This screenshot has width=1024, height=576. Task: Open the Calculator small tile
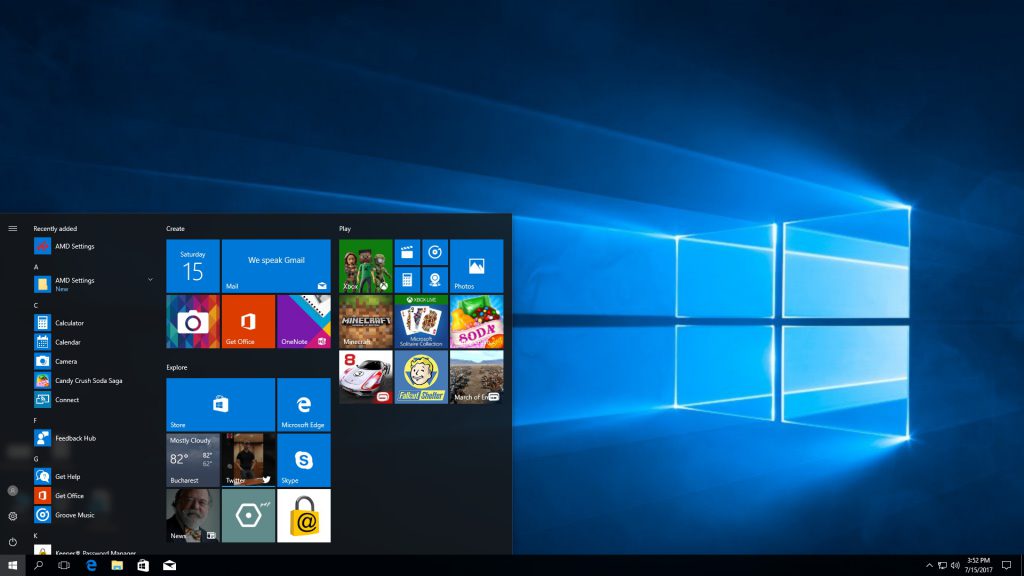coord(407,280)
